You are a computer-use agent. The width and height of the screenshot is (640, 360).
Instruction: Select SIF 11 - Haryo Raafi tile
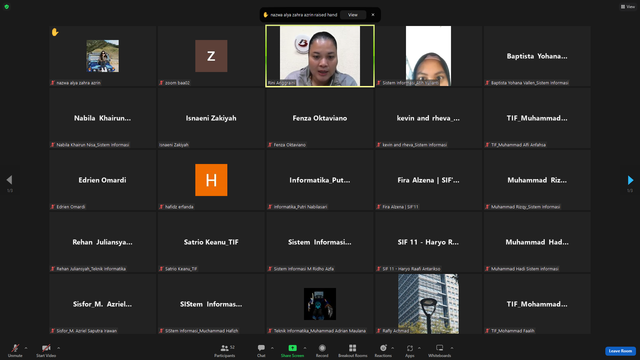tap(428, 242)
